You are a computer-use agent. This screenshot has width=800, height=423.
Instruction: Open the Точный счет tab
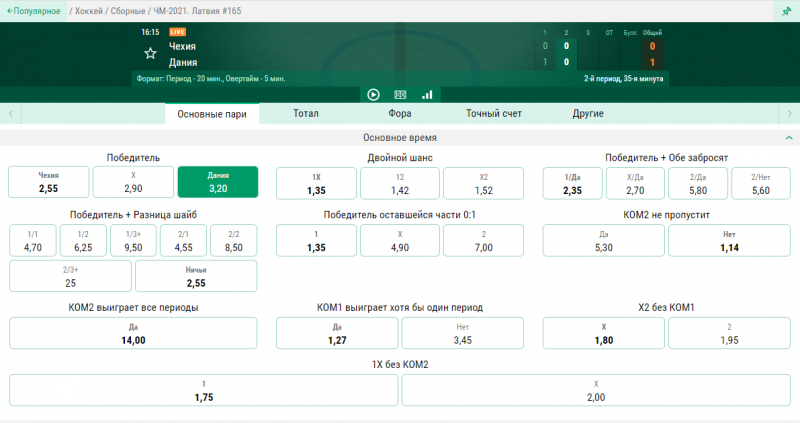click(x=493, y=113)
